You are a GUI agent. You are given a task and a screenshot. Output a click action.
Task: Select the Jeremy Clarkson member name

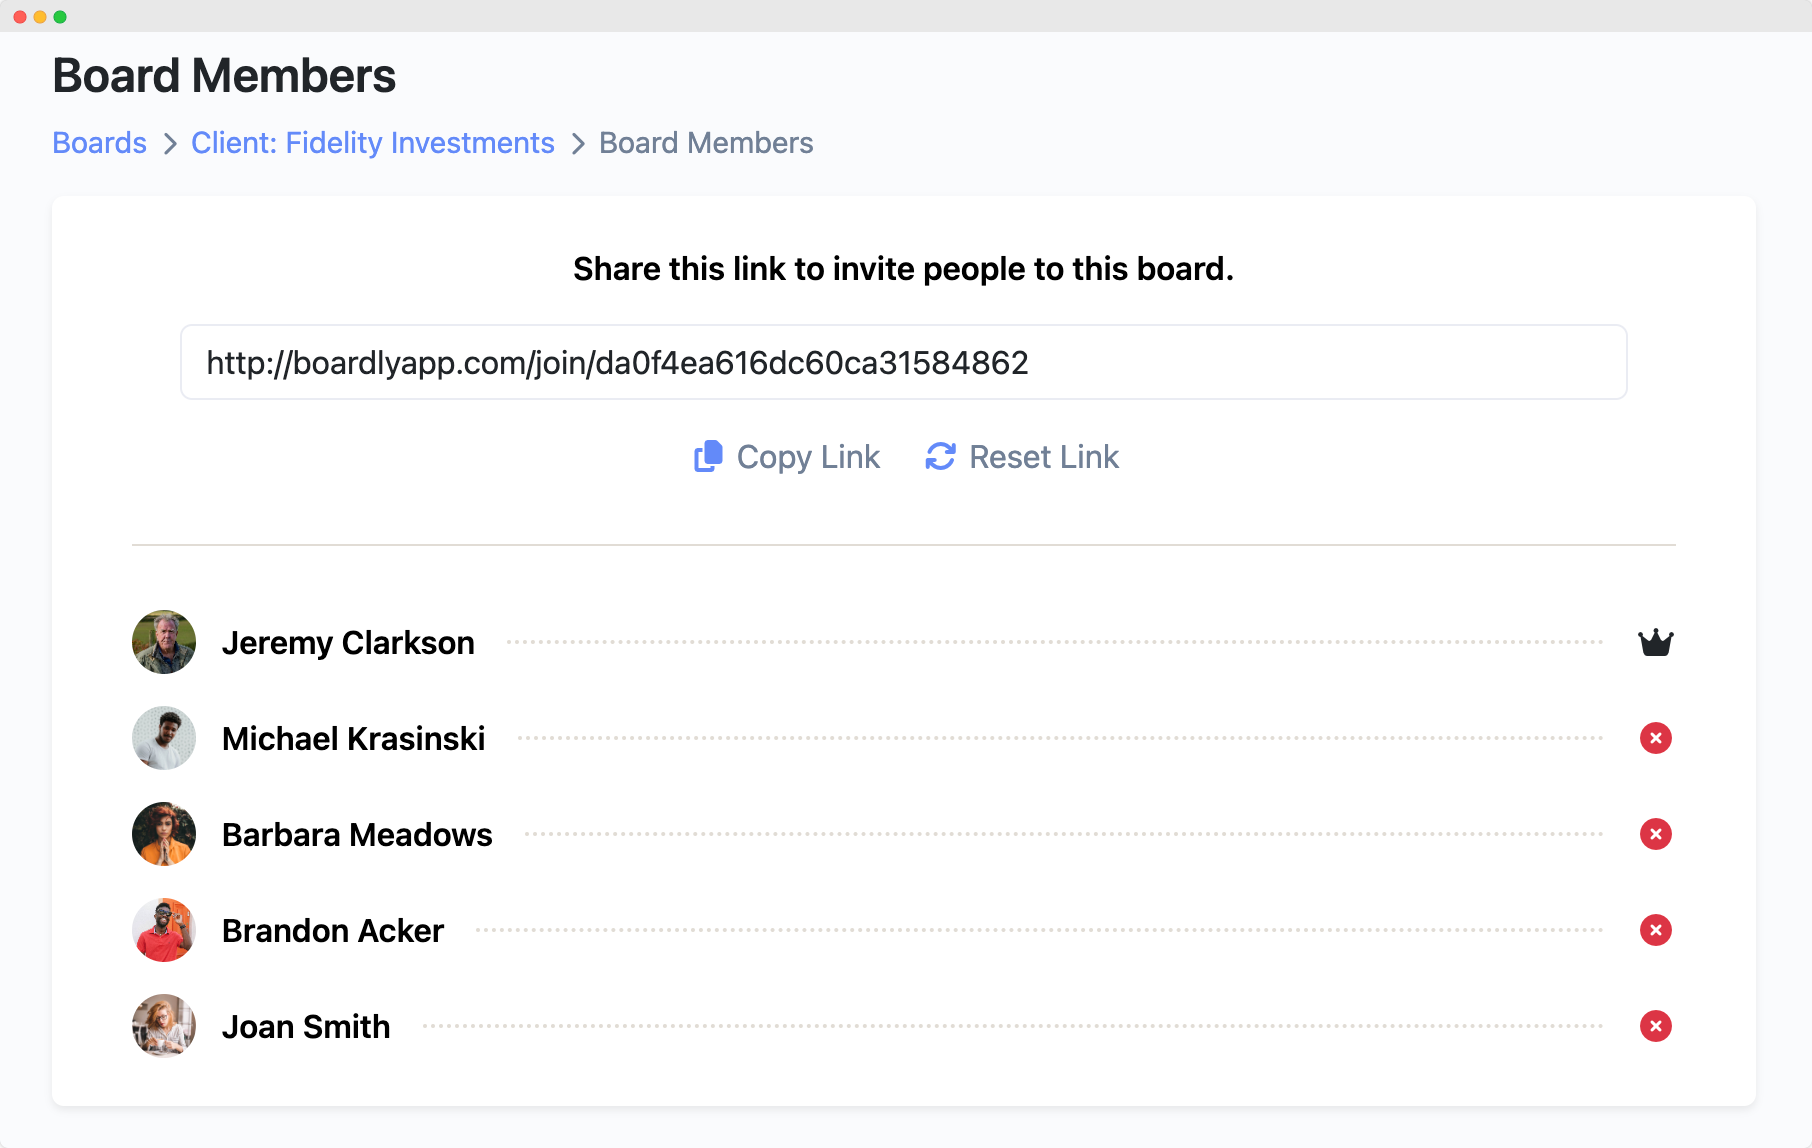(x=348, y=643)
